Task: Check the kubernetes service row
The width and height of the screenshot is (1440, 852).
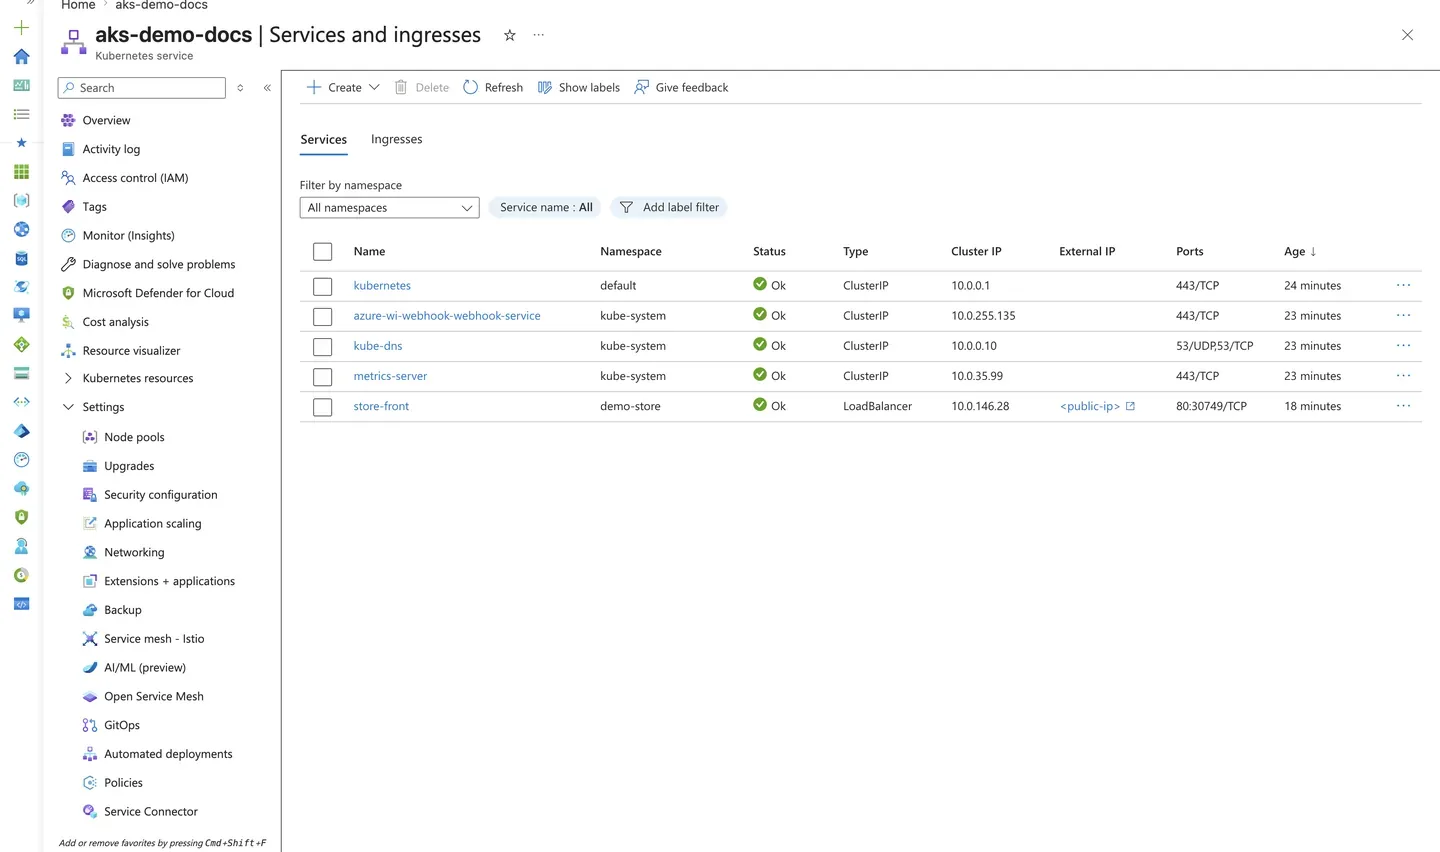Action: [x=322, y=286]
